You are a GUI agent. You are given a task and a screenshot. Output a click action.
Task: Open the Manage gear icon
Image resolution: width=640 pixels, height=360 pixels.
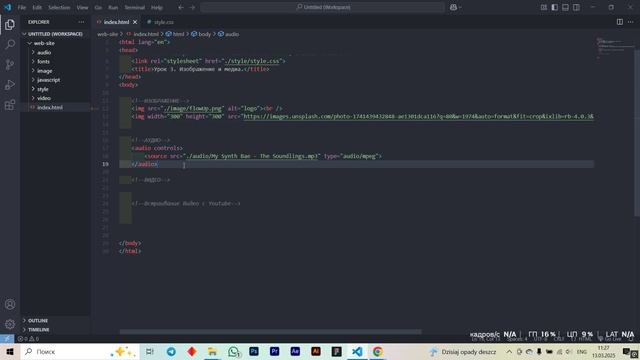pyautogui.click(x=10, y=324)
